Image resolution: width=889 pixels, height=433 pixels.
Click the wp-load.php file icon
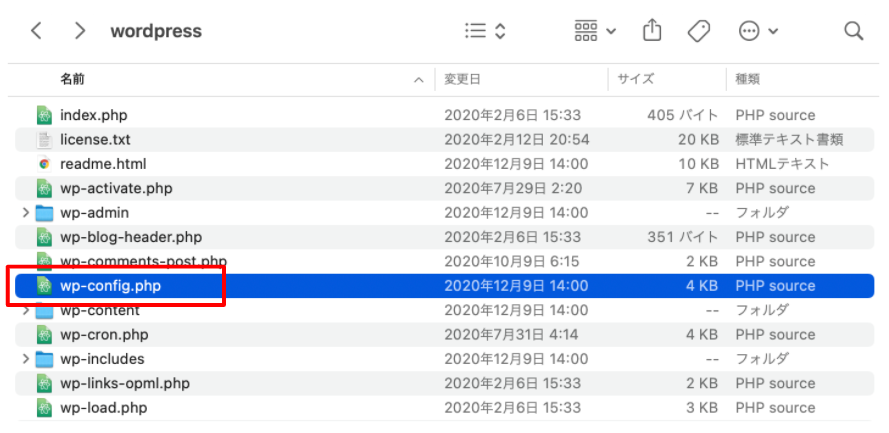(x=44, y=408)
